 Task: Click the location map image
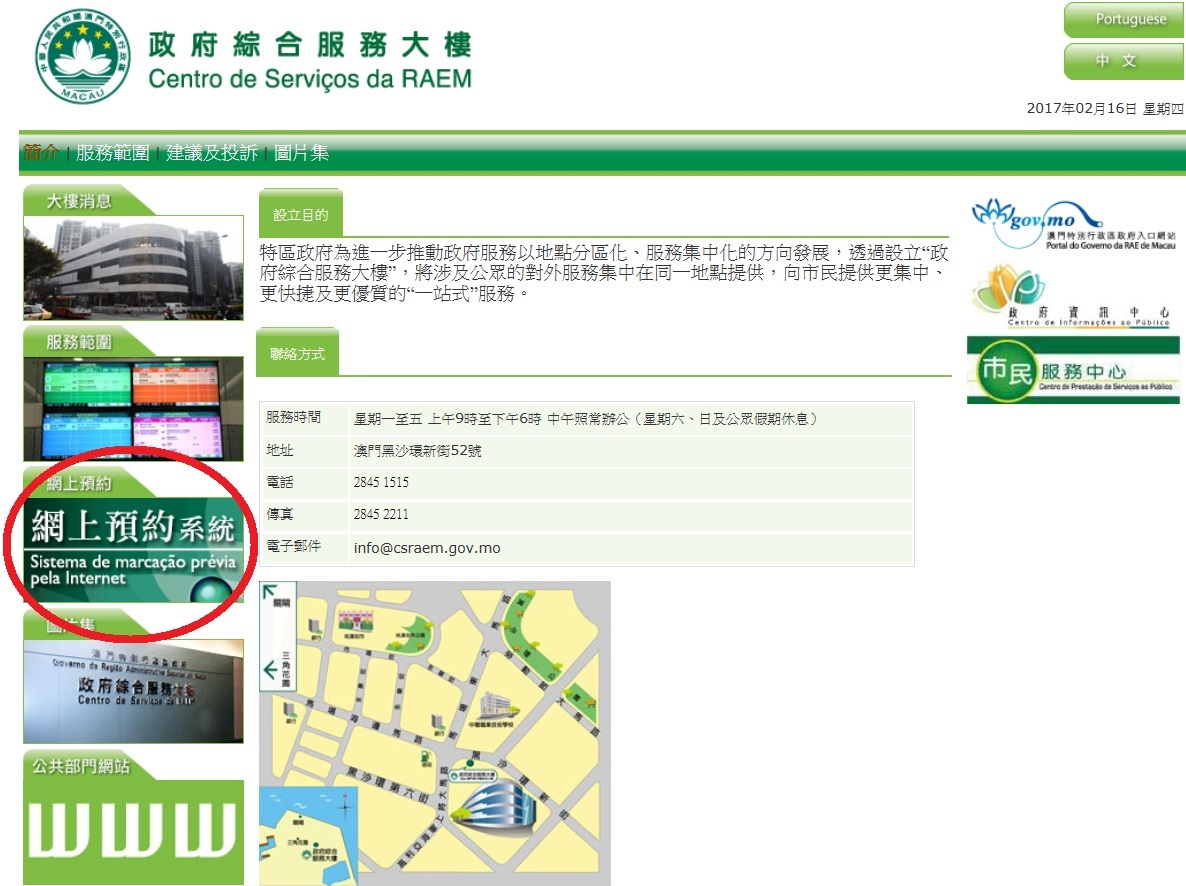[434, 733]
